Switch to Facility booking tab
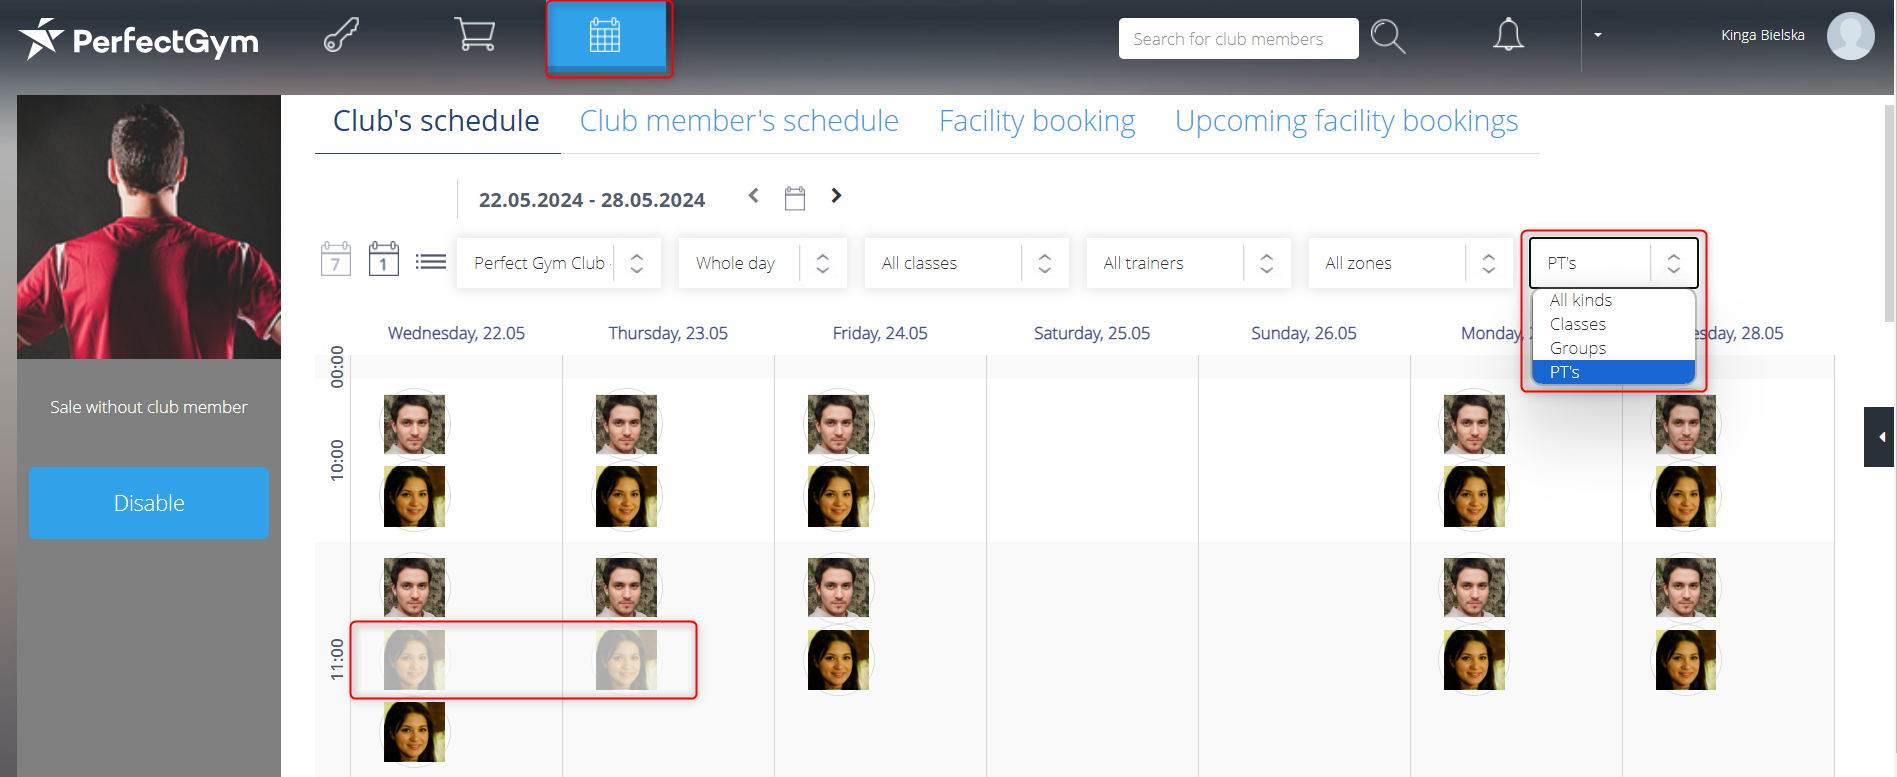This screenshot has width=1897, height=777. click(1037, 121)
